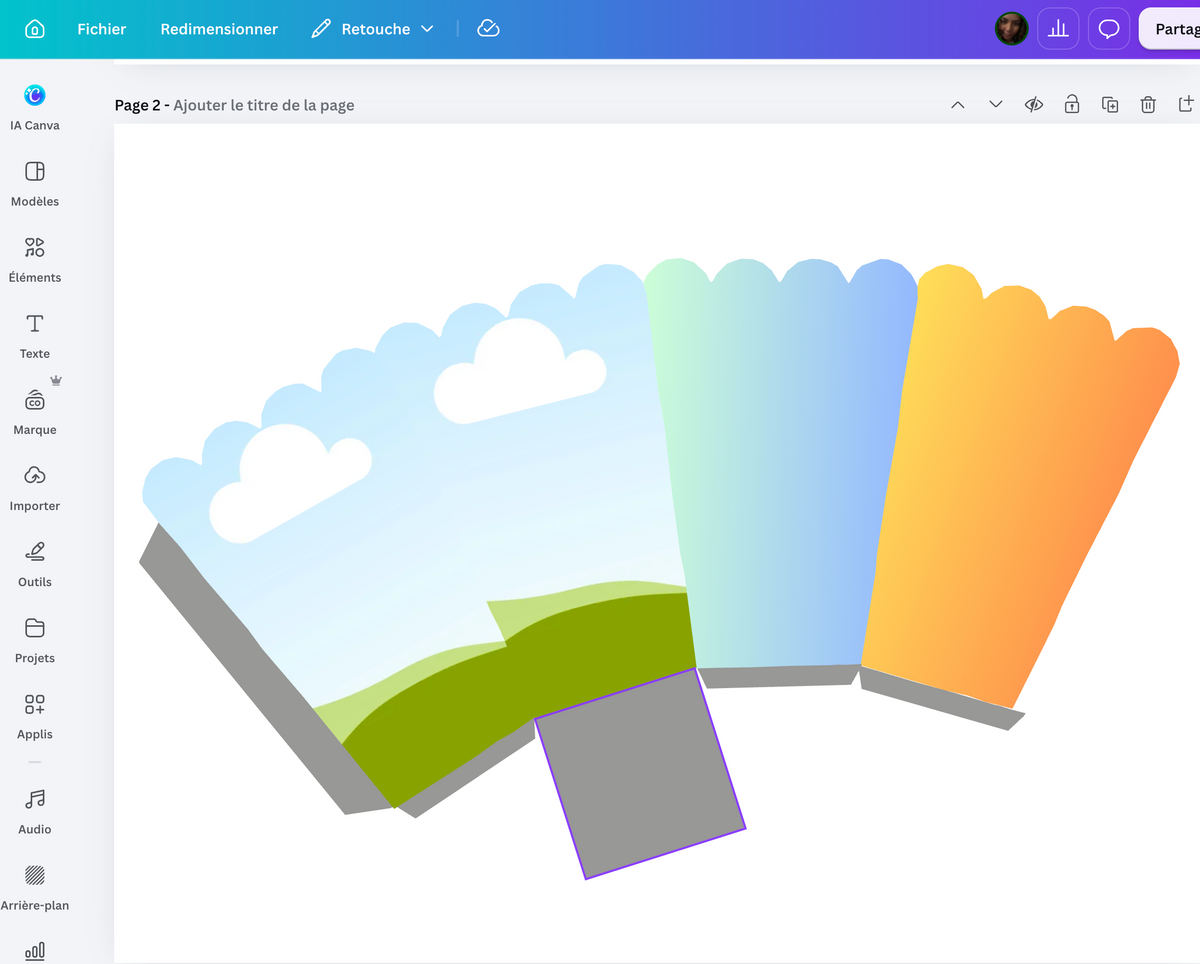This screenshot has height=964, width=1200.
Task: Open the Texte panel
Action: pos(35,335)
